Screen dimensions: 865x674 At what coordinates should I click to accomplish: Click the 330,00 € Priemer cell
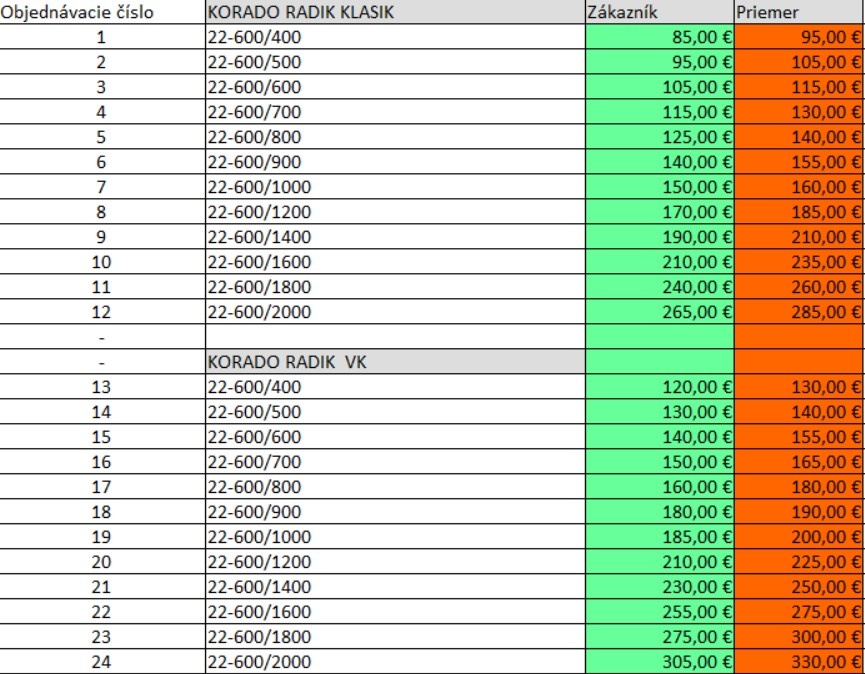[x=799, y=661]
